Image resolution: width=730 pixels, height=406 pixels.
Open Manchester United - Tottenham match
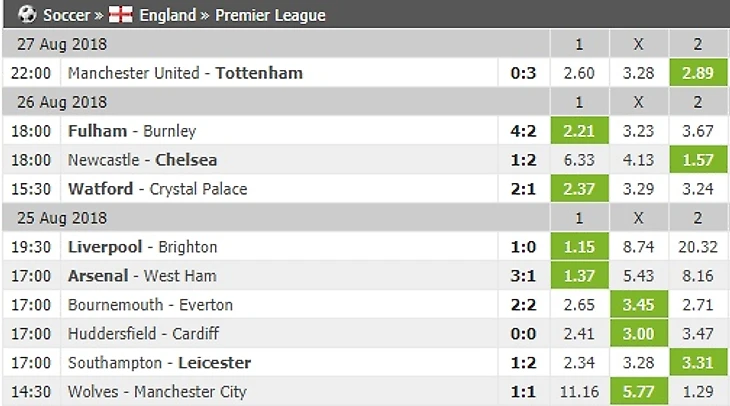point(185,73)
